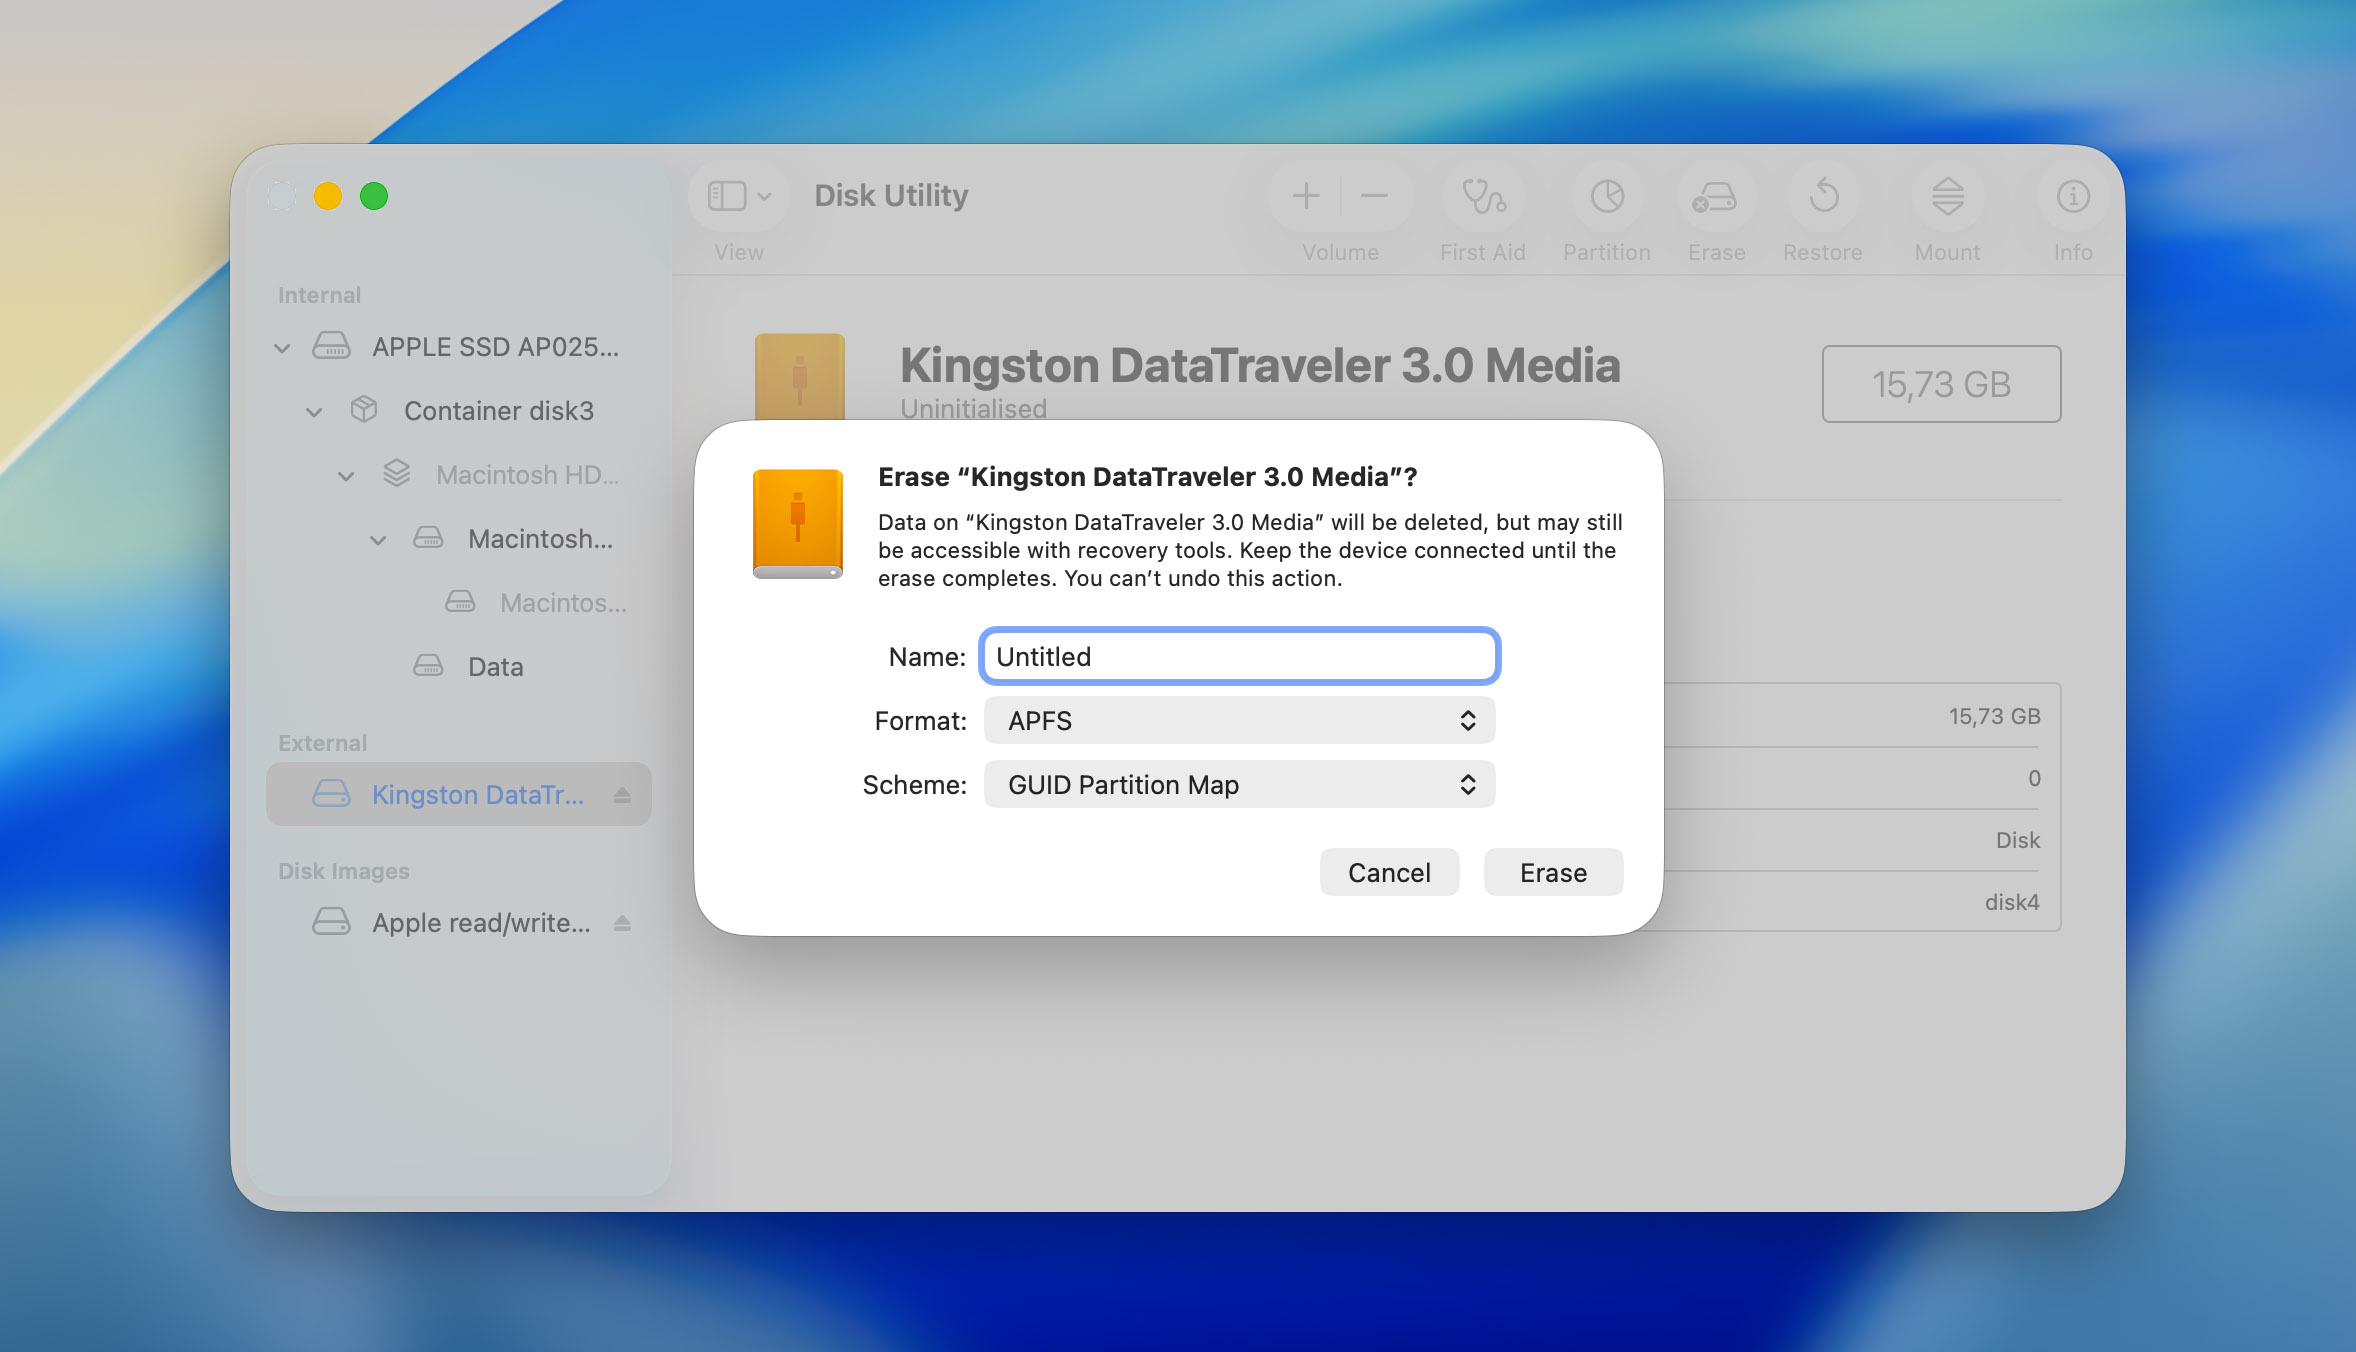Screen dimensions: 2356x1352
Task: Select the Macintos... snapshot row
Action: (x=459, y=603)
